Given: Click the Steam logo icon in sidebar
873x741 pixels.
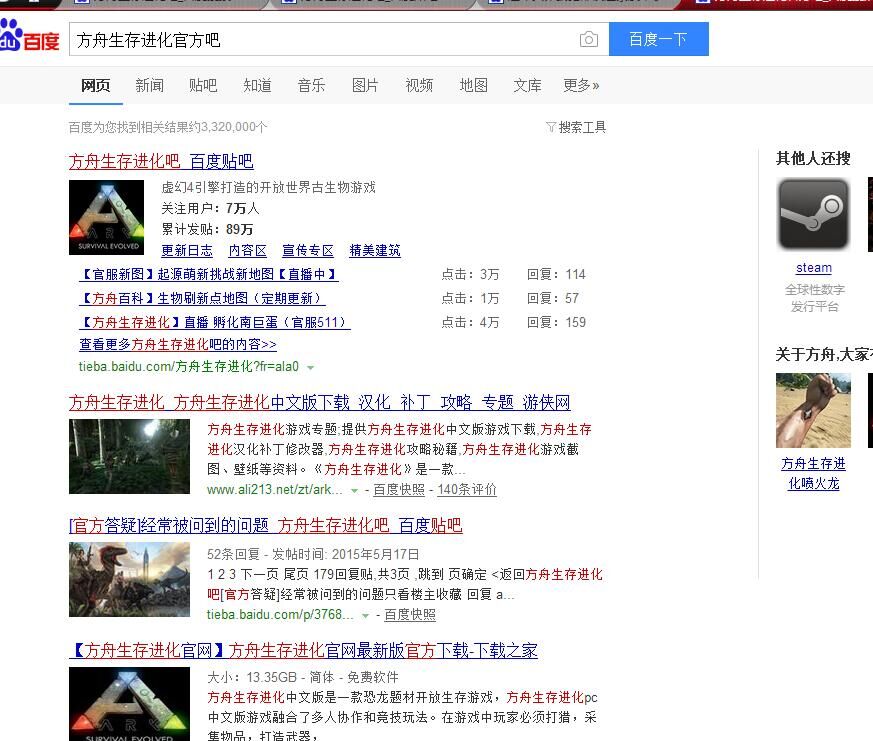Looking at the screenshot, I should click(813, 214).
